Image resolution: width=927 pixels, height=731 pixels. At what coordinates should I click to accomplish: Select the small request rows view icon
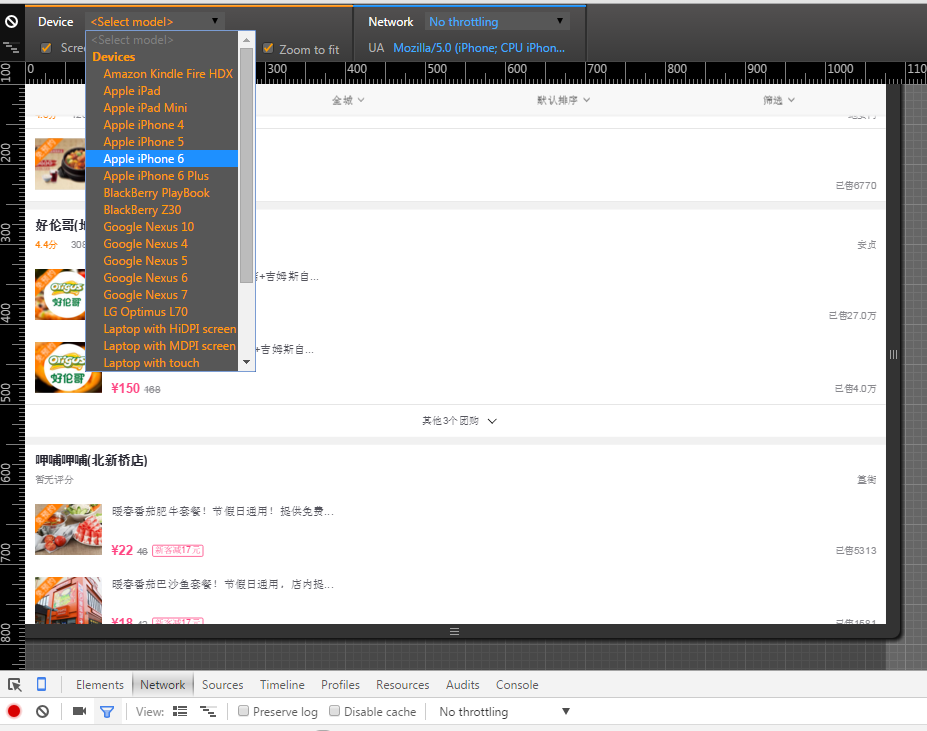pyautogui.click(x=208, y=711)
